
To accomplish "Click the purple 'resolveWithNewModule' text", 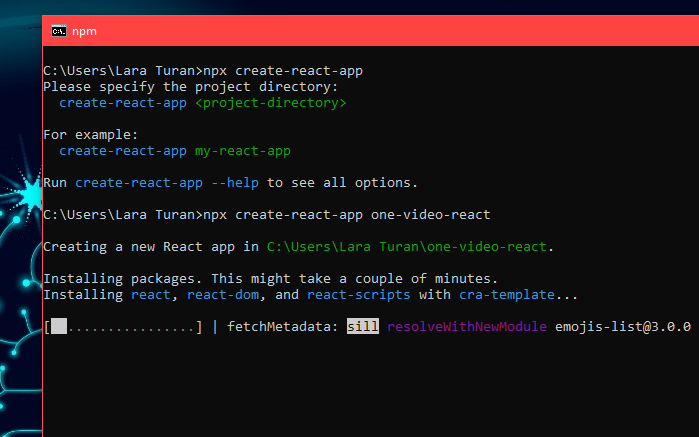I will pos(467,327).
